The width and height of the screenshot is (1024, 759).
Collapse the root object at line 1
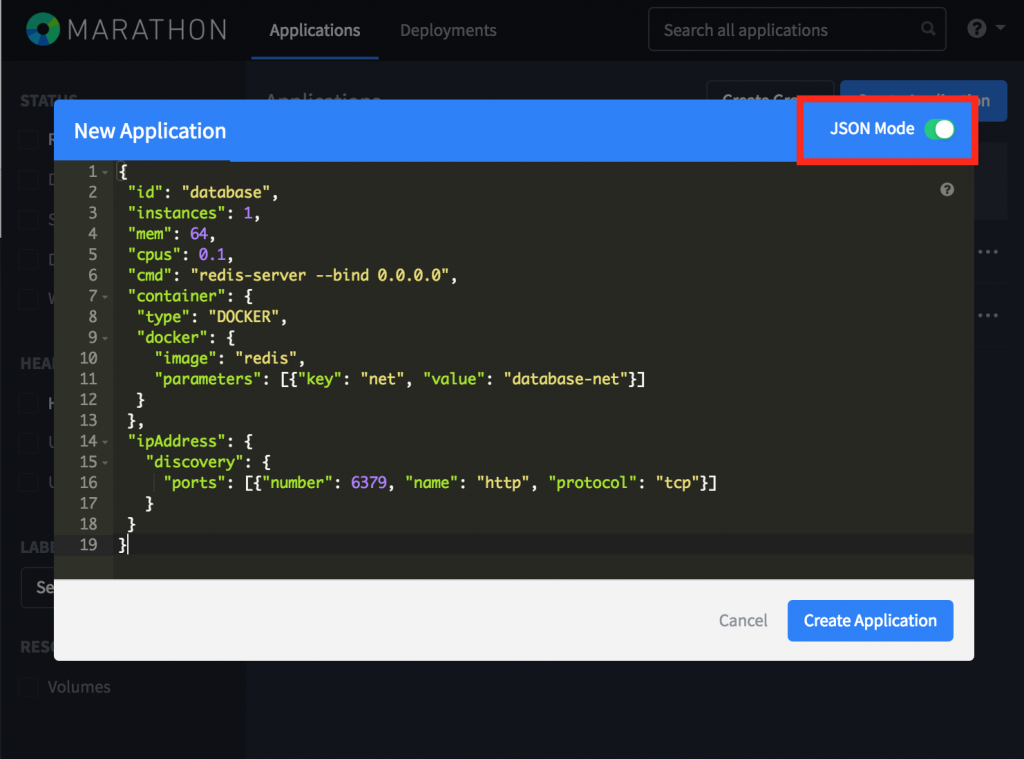[105, 172]
